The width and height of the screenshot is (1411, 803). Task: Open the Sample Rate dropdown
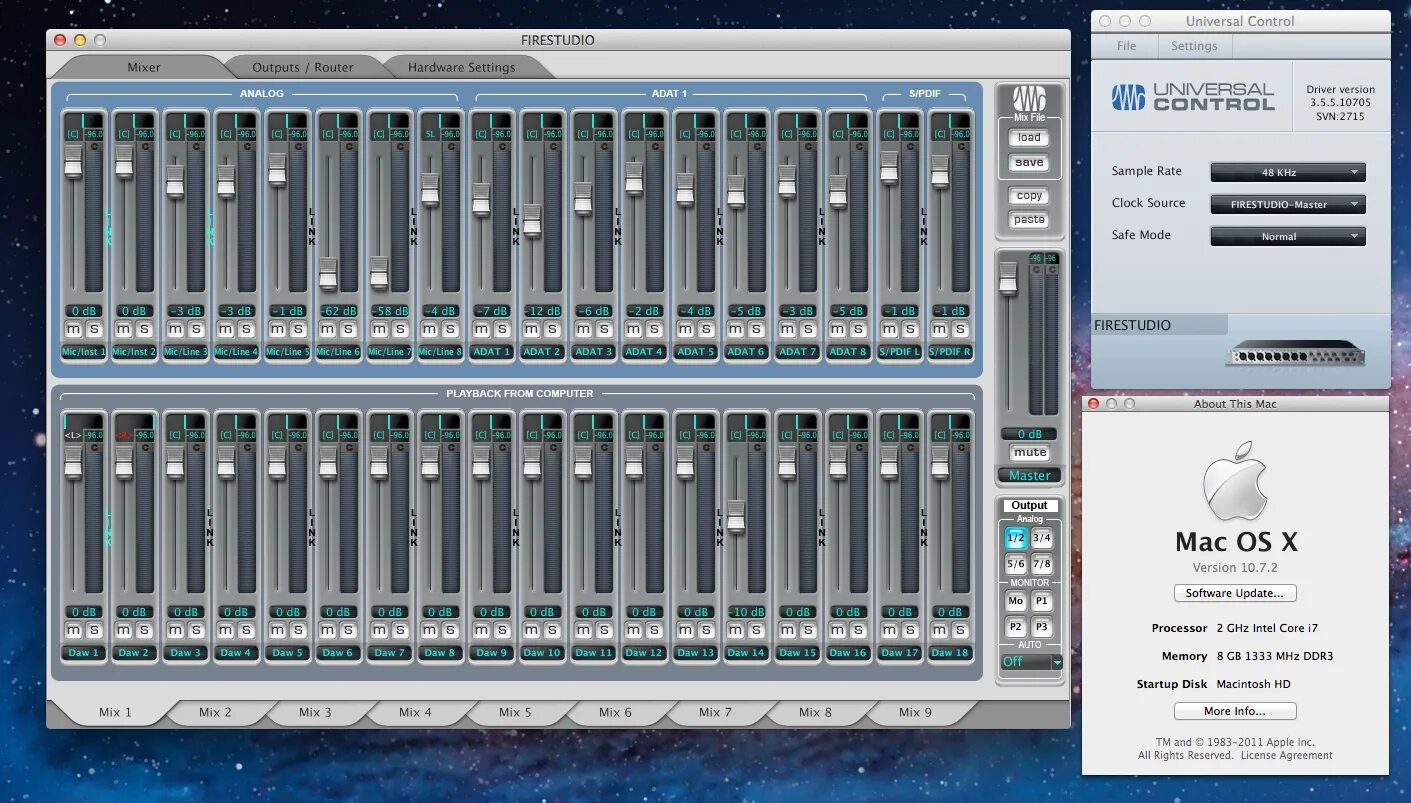(x=1288, y=172)
